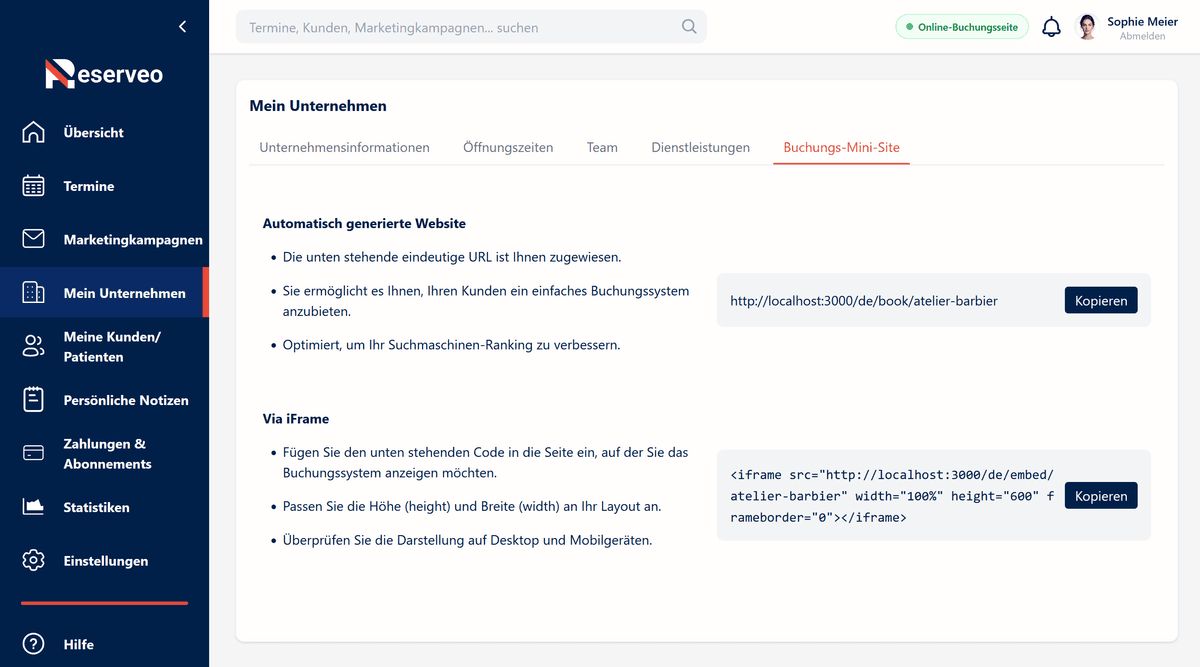Click the search magnifier icon
The width and height of the screenshot is (1200, 667).
[689, 27]
